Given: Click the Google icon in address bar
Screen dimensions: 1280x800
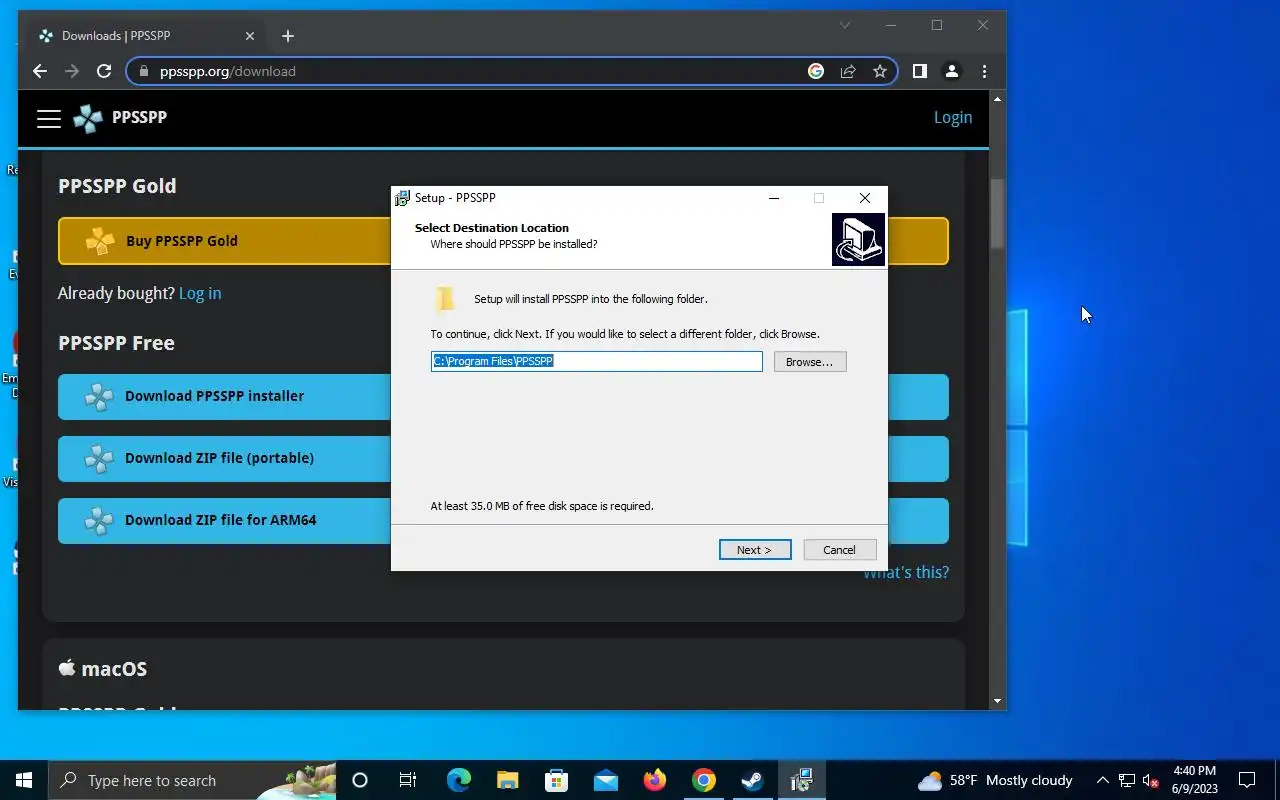Looking at the screenshot, I should [816, 71].
